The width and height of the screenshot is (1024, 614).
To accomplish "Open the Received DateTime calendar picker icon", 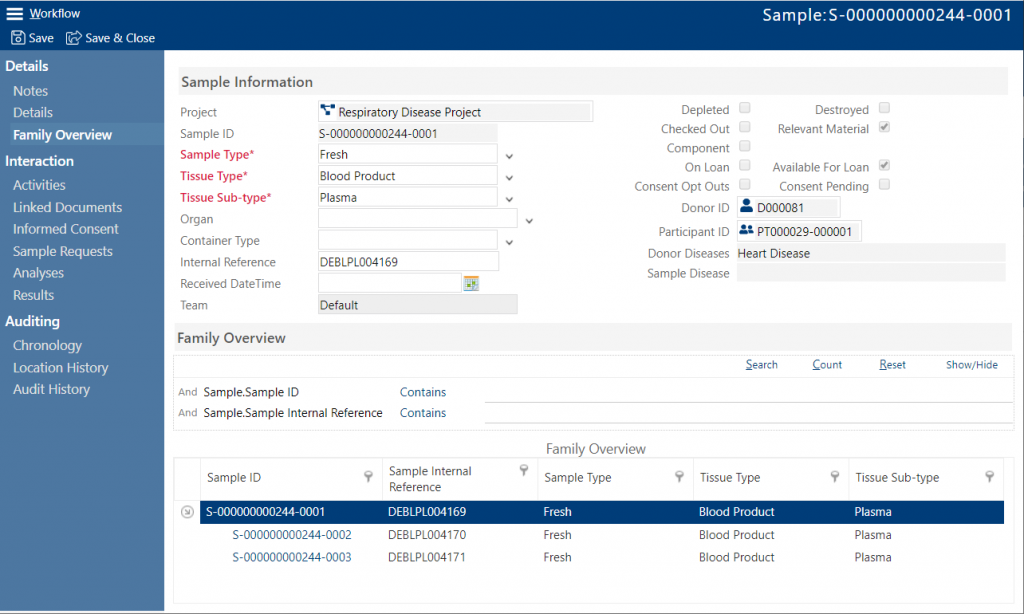I will coord(470,284).
